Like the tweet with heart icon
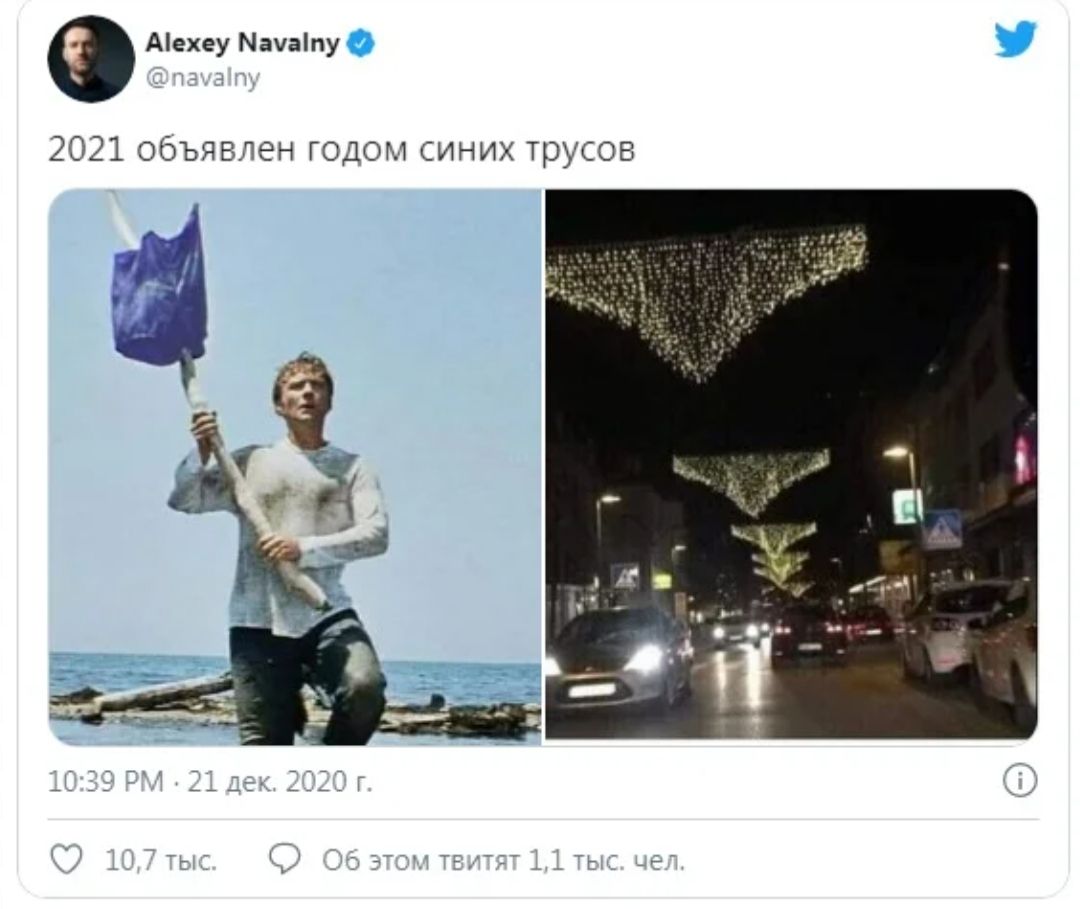Viewport: 1080px width, 909px height. 67,859
